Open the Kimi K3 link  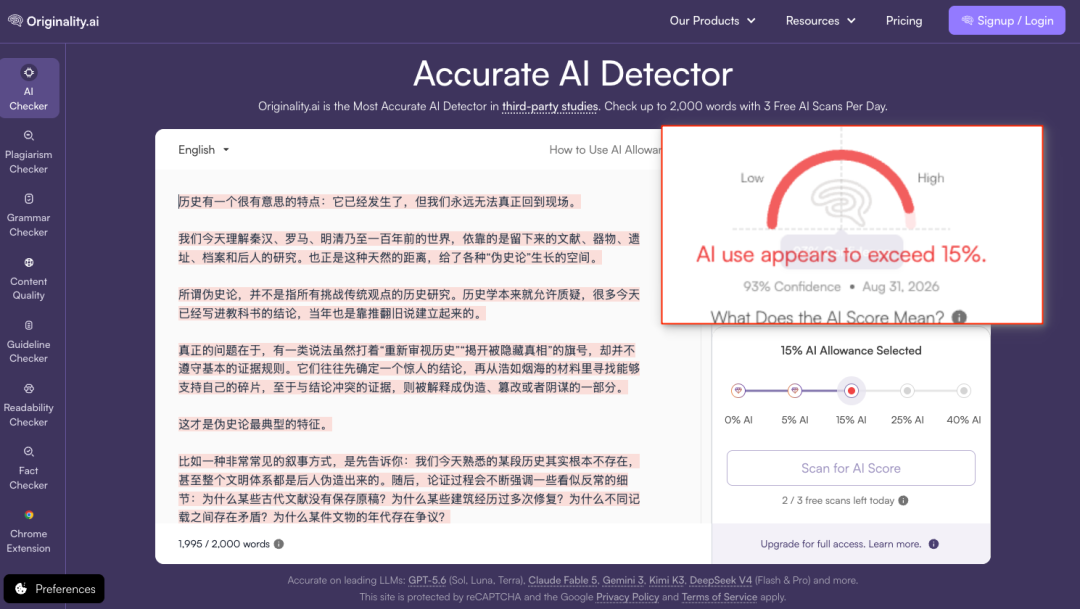(x=667, y=580)
